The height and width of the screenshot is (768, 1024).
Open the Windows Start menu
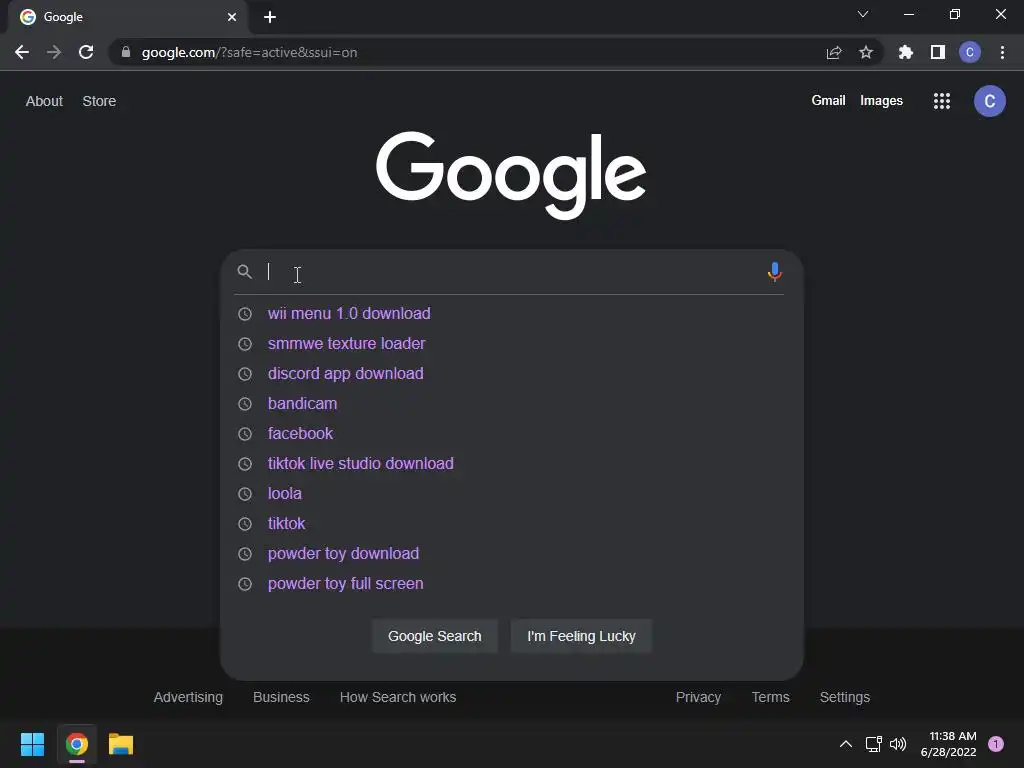tap(32, 744)
